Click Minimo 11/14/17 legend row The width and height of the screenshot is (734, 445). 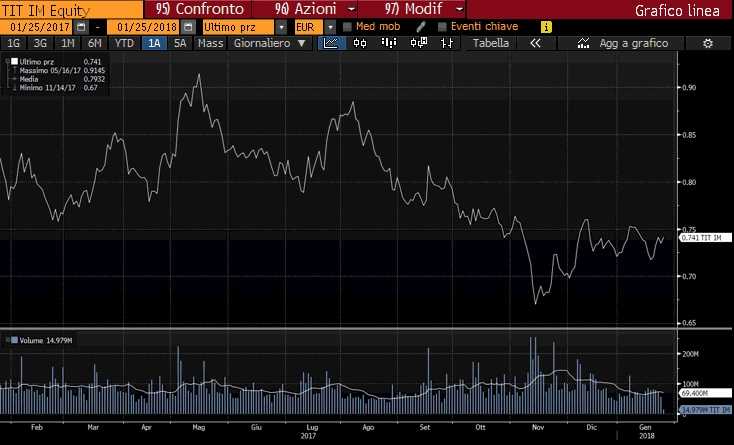pos(59,88)
